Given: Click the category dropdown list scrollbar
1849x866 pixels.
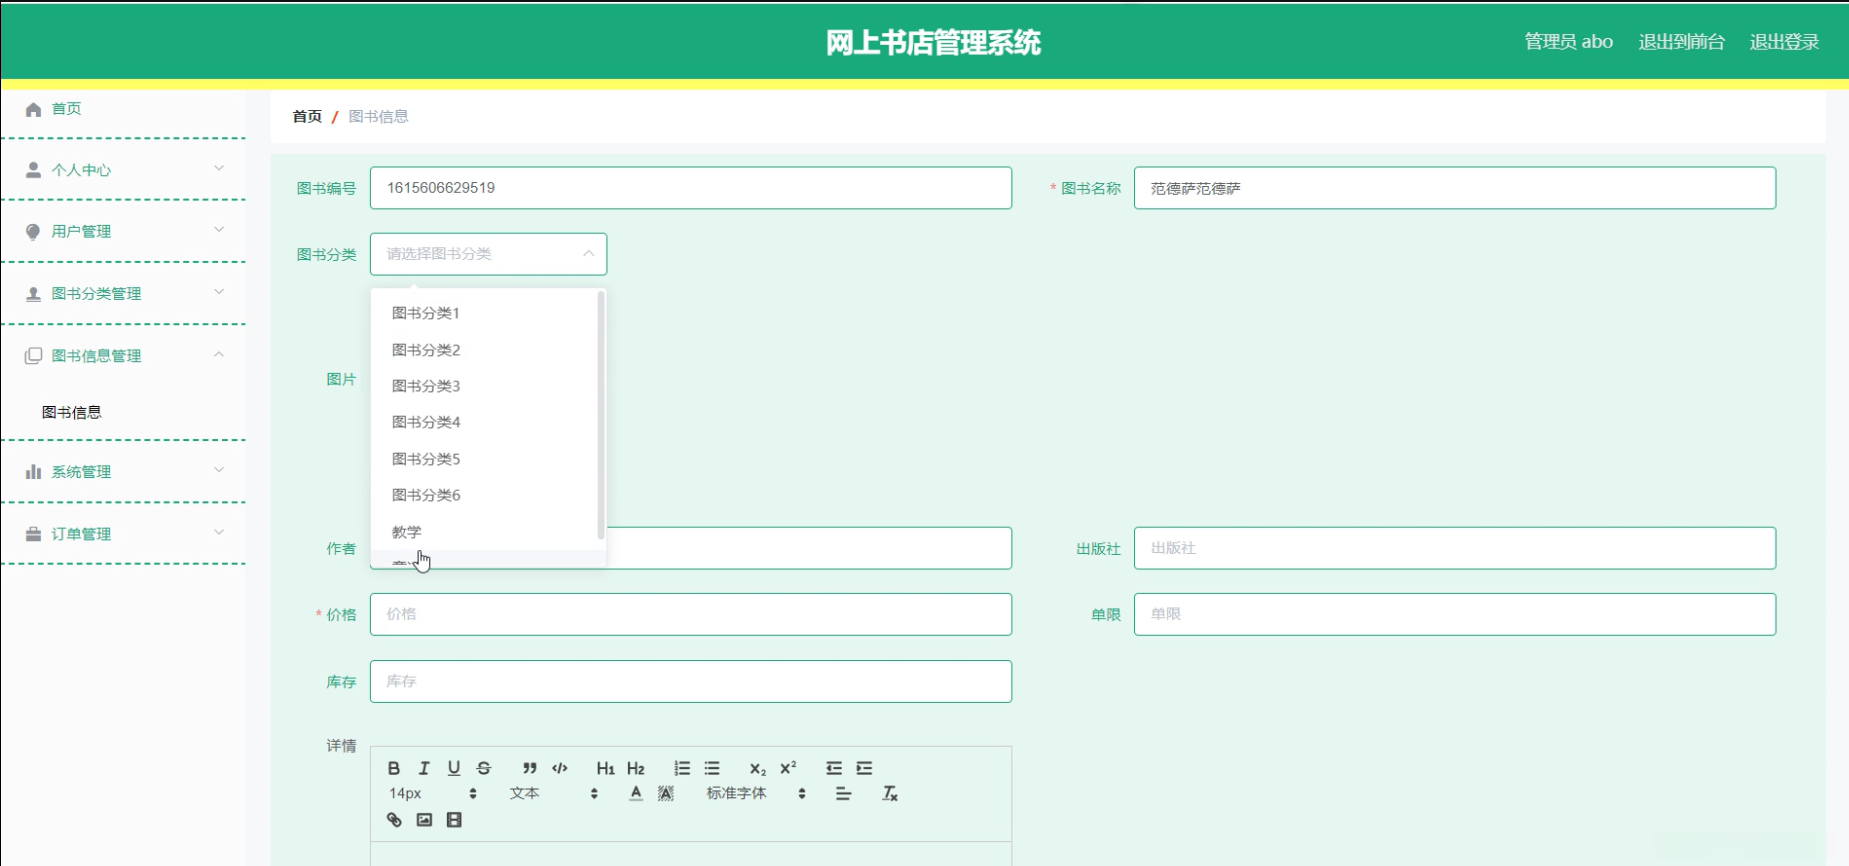Looking at the screenshot, I should [601, 415].
